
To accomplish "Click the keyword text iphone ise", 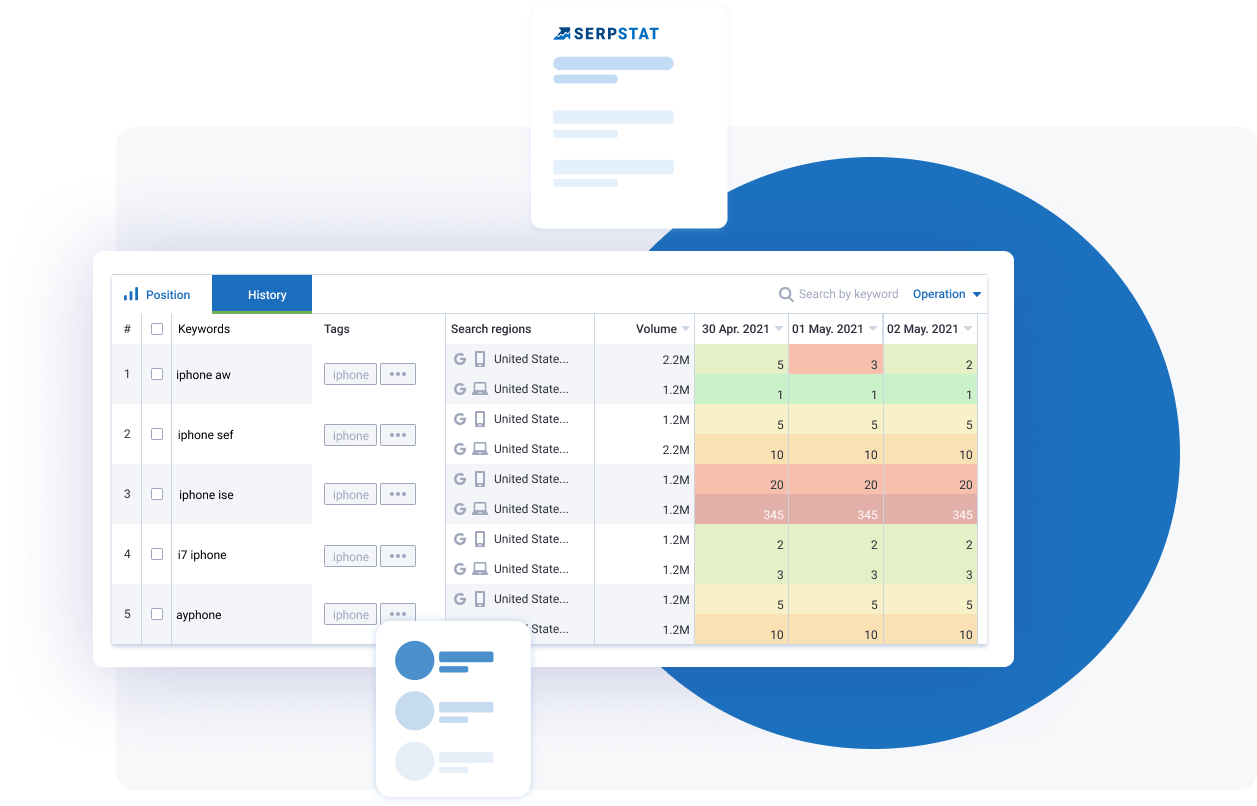I will 206,495.
